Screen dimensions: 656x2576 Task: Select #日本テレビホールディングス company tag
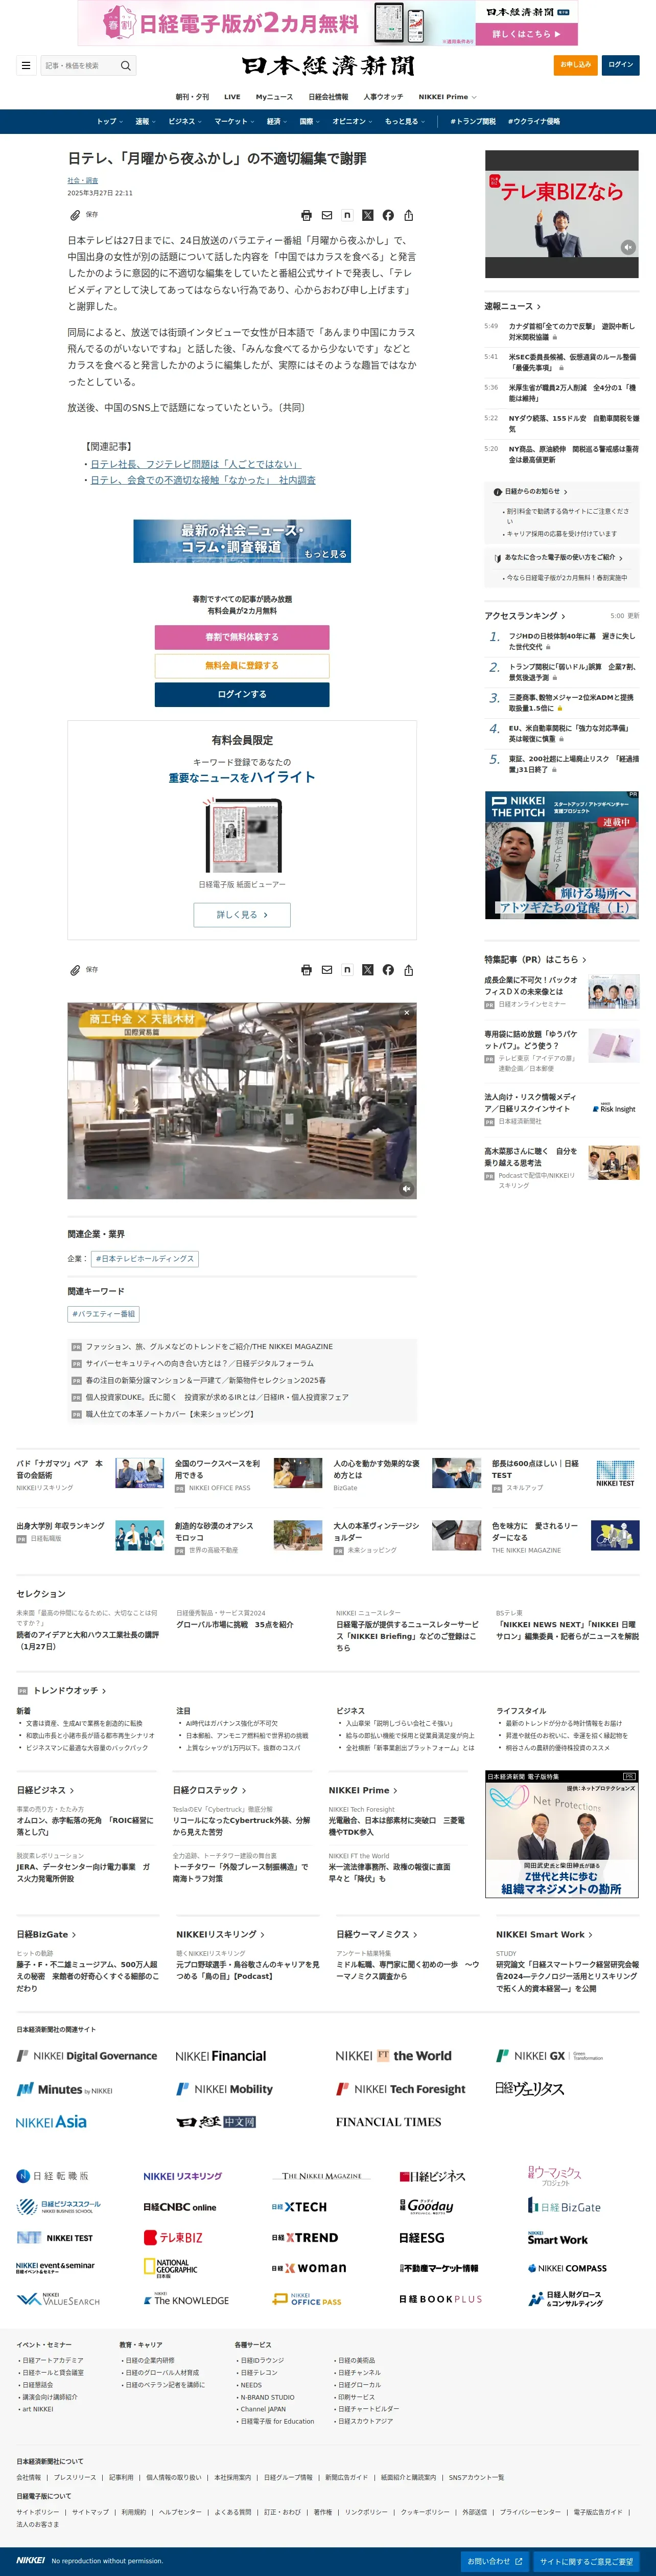145,1259
